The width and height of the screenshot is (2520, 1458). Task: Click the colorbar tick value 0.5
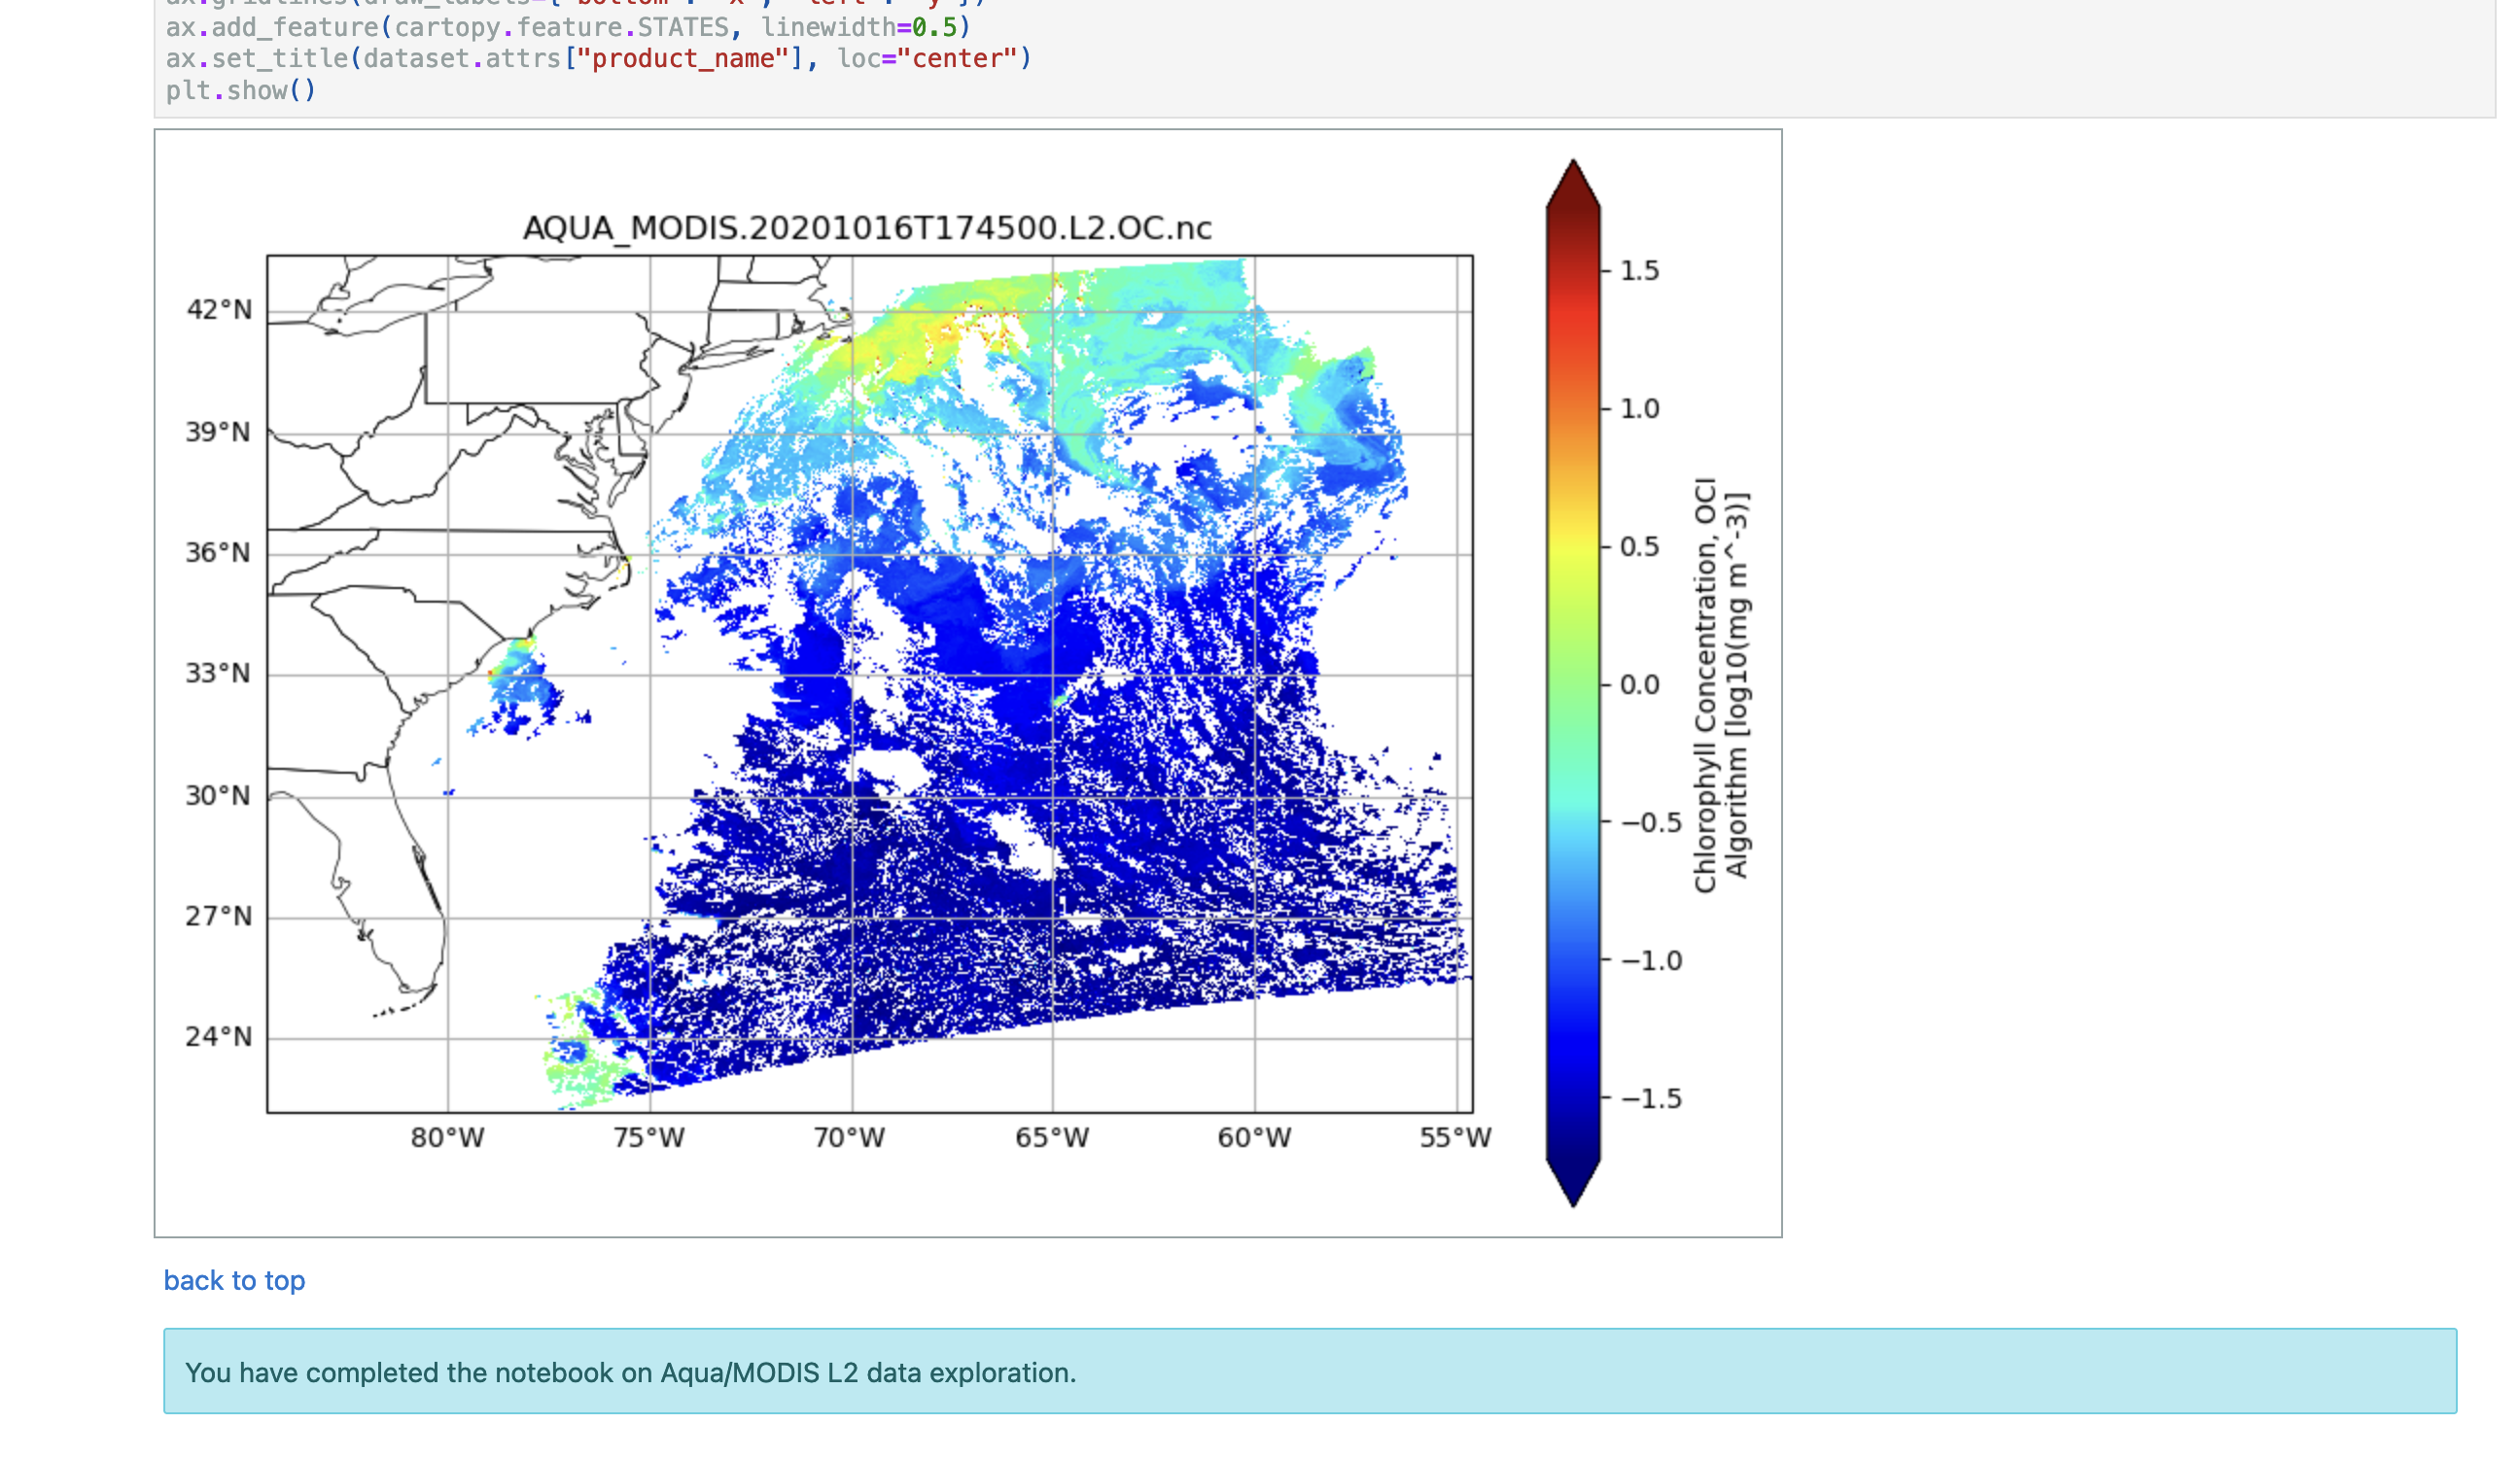(1640, 547)
